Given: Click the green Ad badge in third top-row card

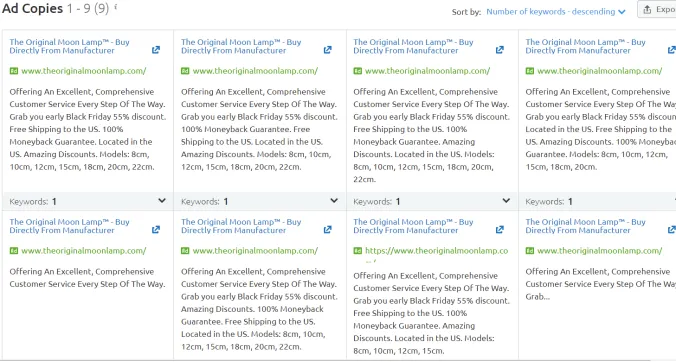Looking at the screenshot, I should (x=357, y=71).
